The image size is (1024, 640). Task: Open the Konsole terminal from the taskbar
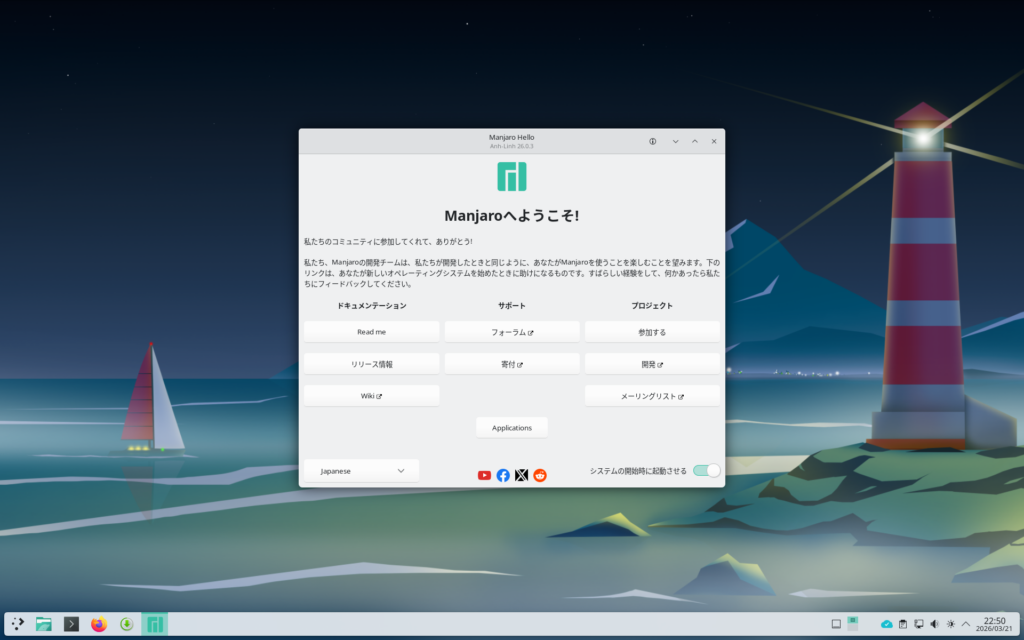[71, 624]
